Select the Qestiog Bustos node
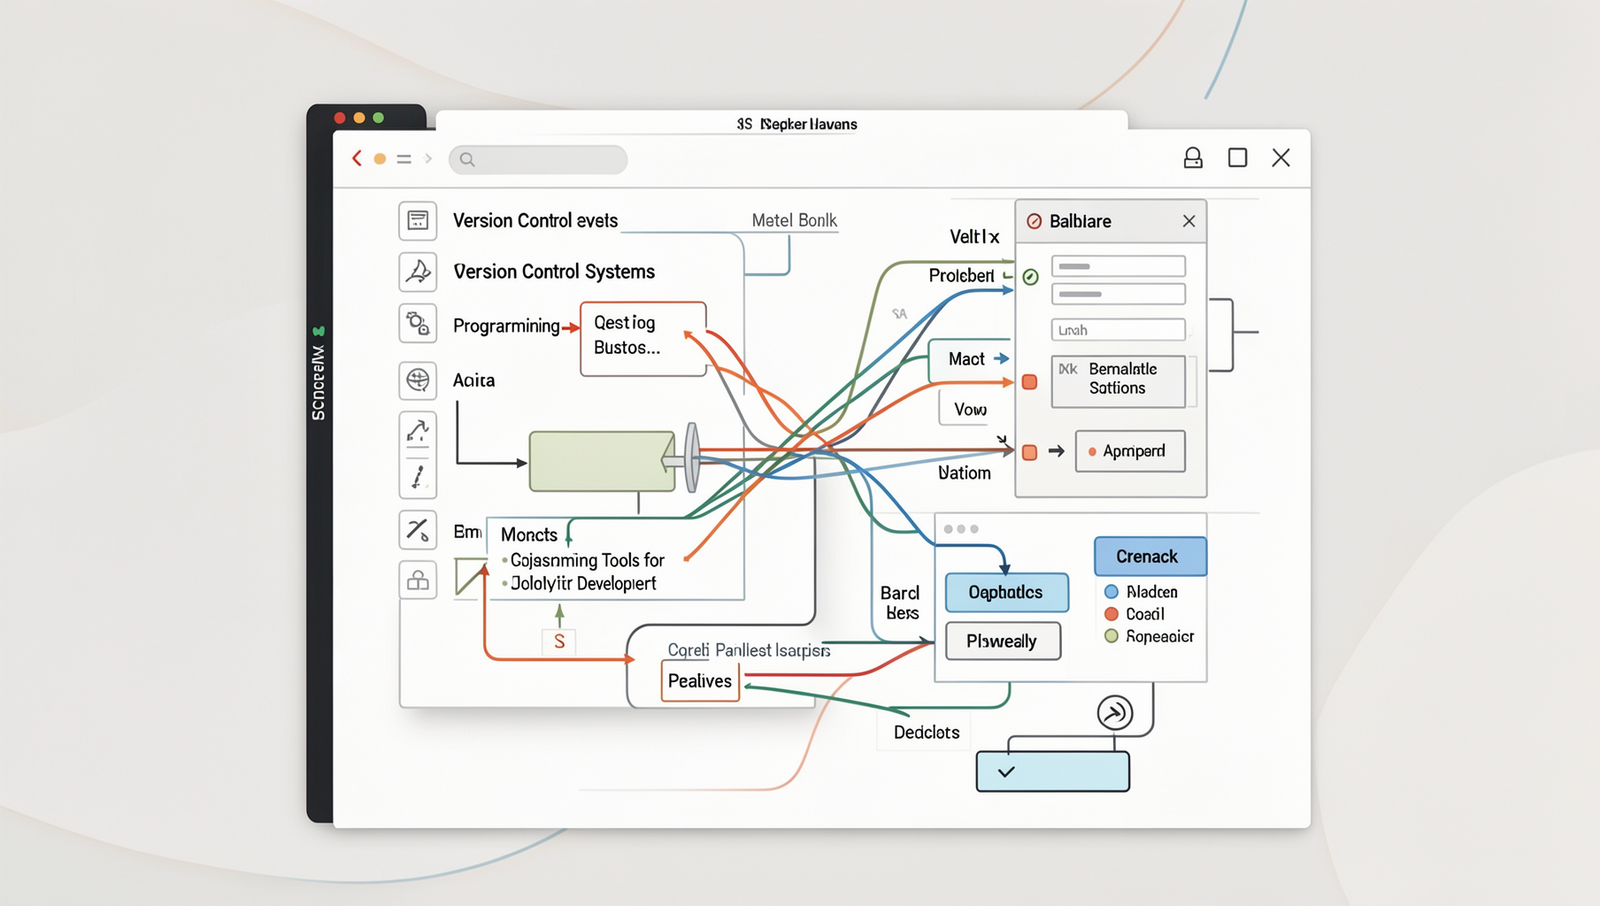 [643, 338]
